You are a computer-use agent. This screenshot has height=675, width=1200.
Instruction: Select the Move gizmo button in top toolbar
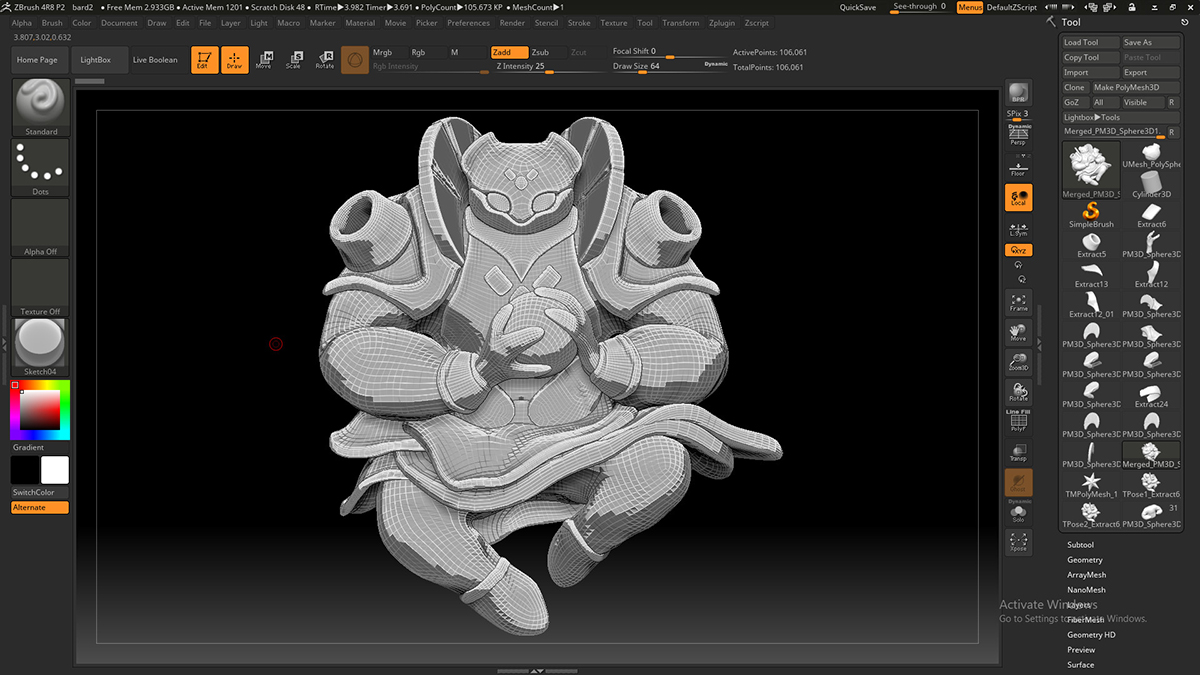pos(263,60)
